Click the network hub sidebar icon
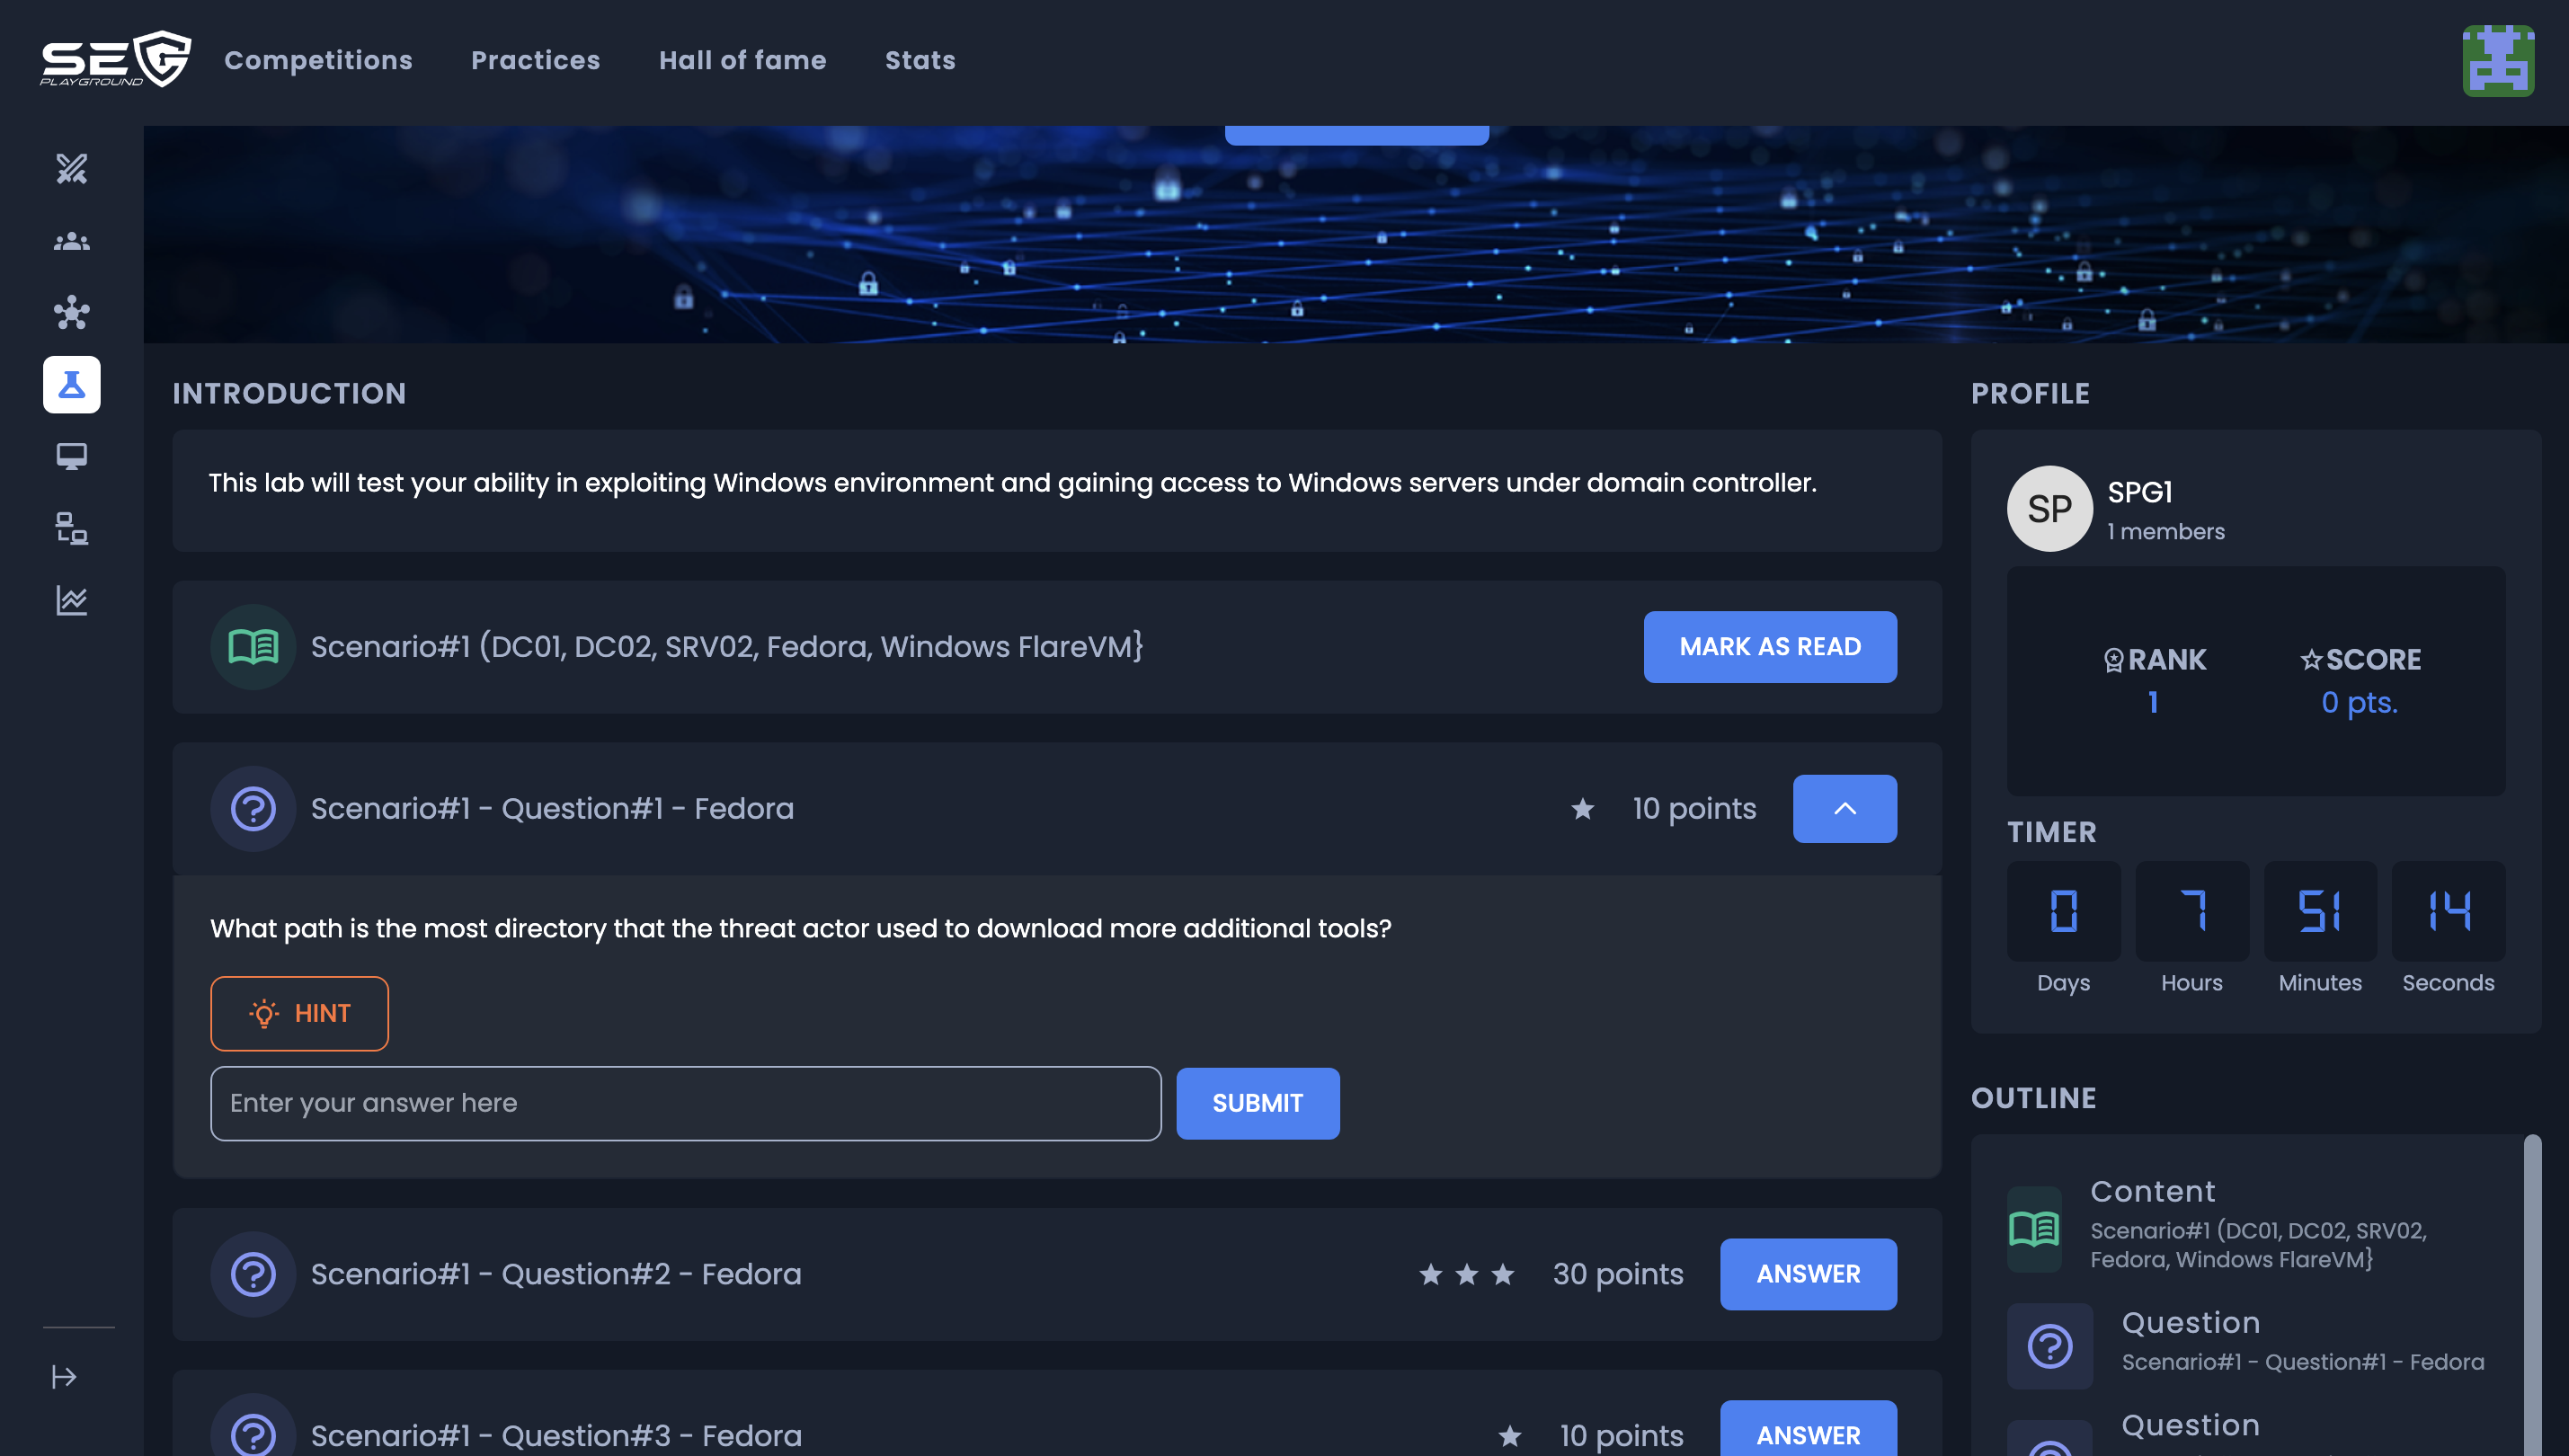 (71, 313)
